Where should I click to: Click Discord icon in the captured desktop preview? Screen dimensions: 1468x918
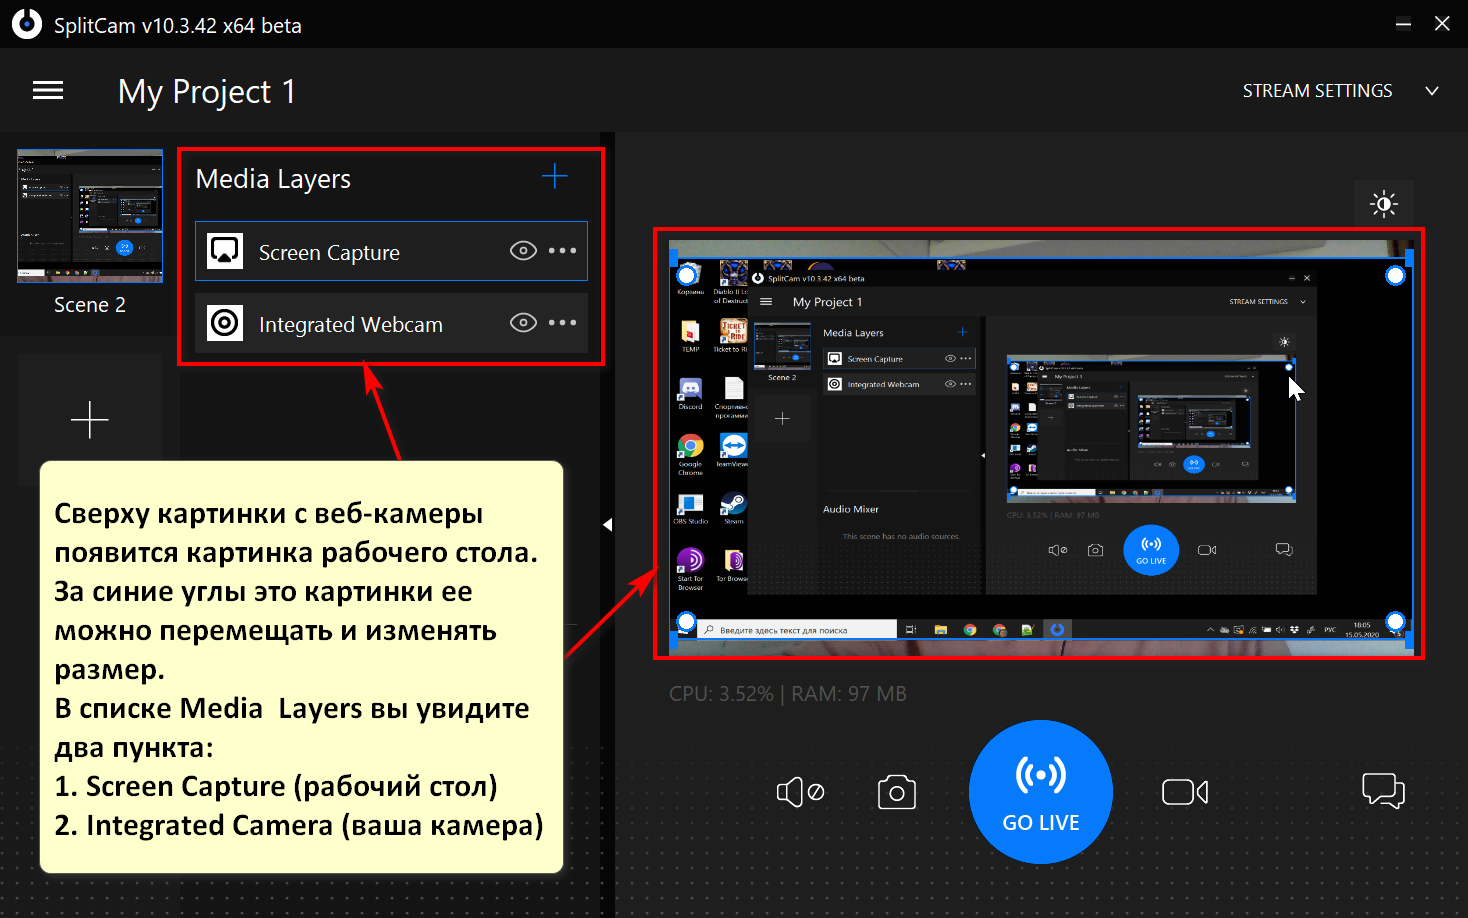coord(690,389)
